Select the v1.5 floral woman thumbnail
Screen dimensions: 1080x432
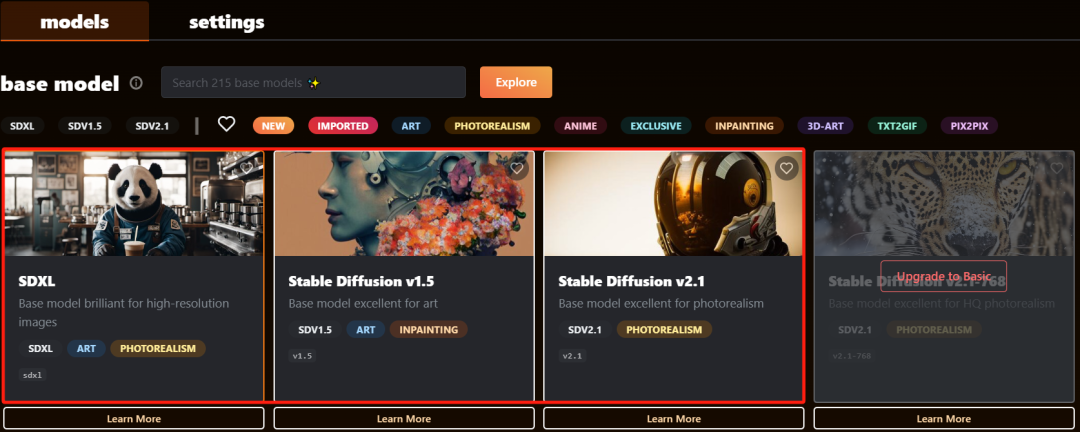pyautogui.click(x=404, y=203)
